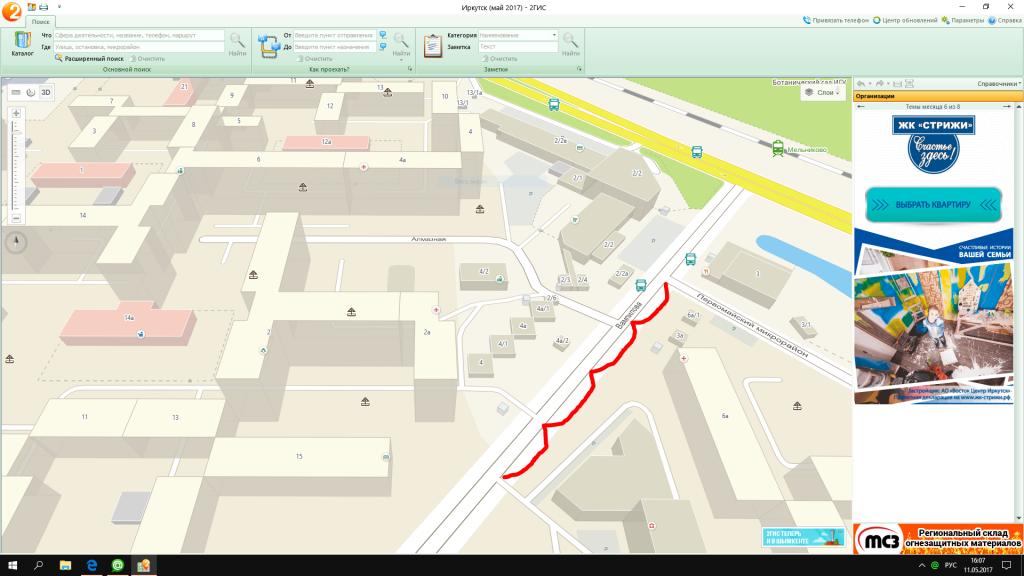The width and height of the screenshot is (1024, 576).
Task: Open the Категория combo box
Action: tap(518, 35)
